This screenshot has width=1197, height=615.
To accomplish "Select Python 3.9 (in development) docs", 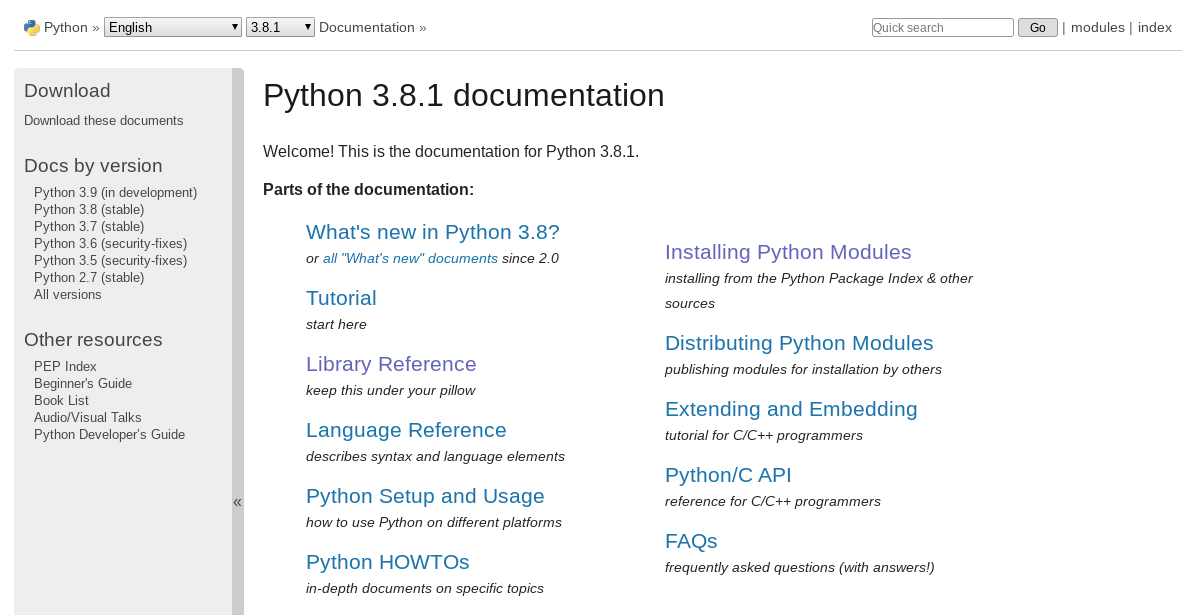I will 115,192.
